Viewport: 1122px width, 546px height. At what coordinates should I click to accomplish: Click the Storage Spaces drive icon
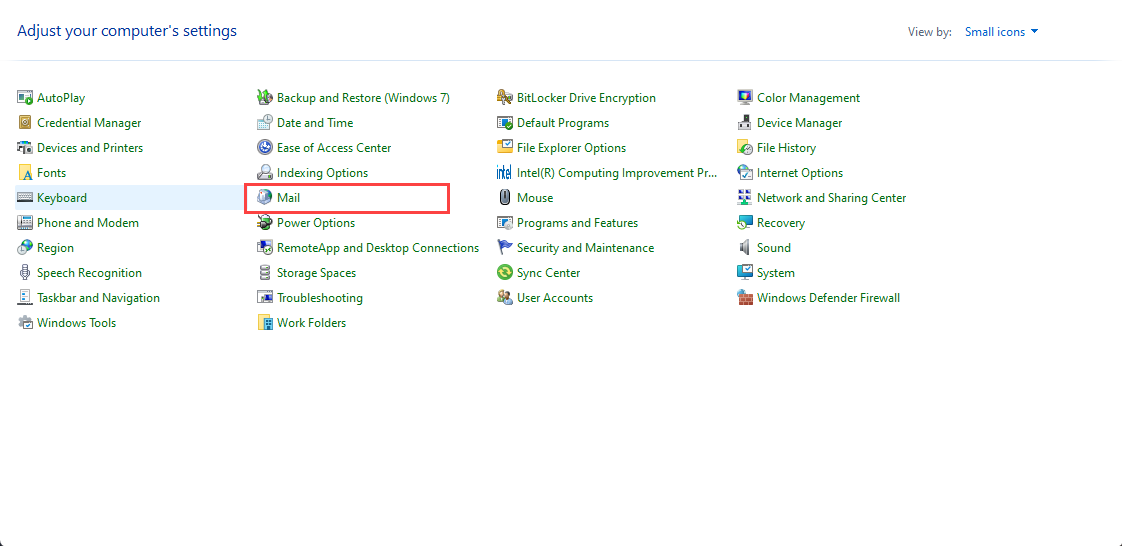[265, 273]
